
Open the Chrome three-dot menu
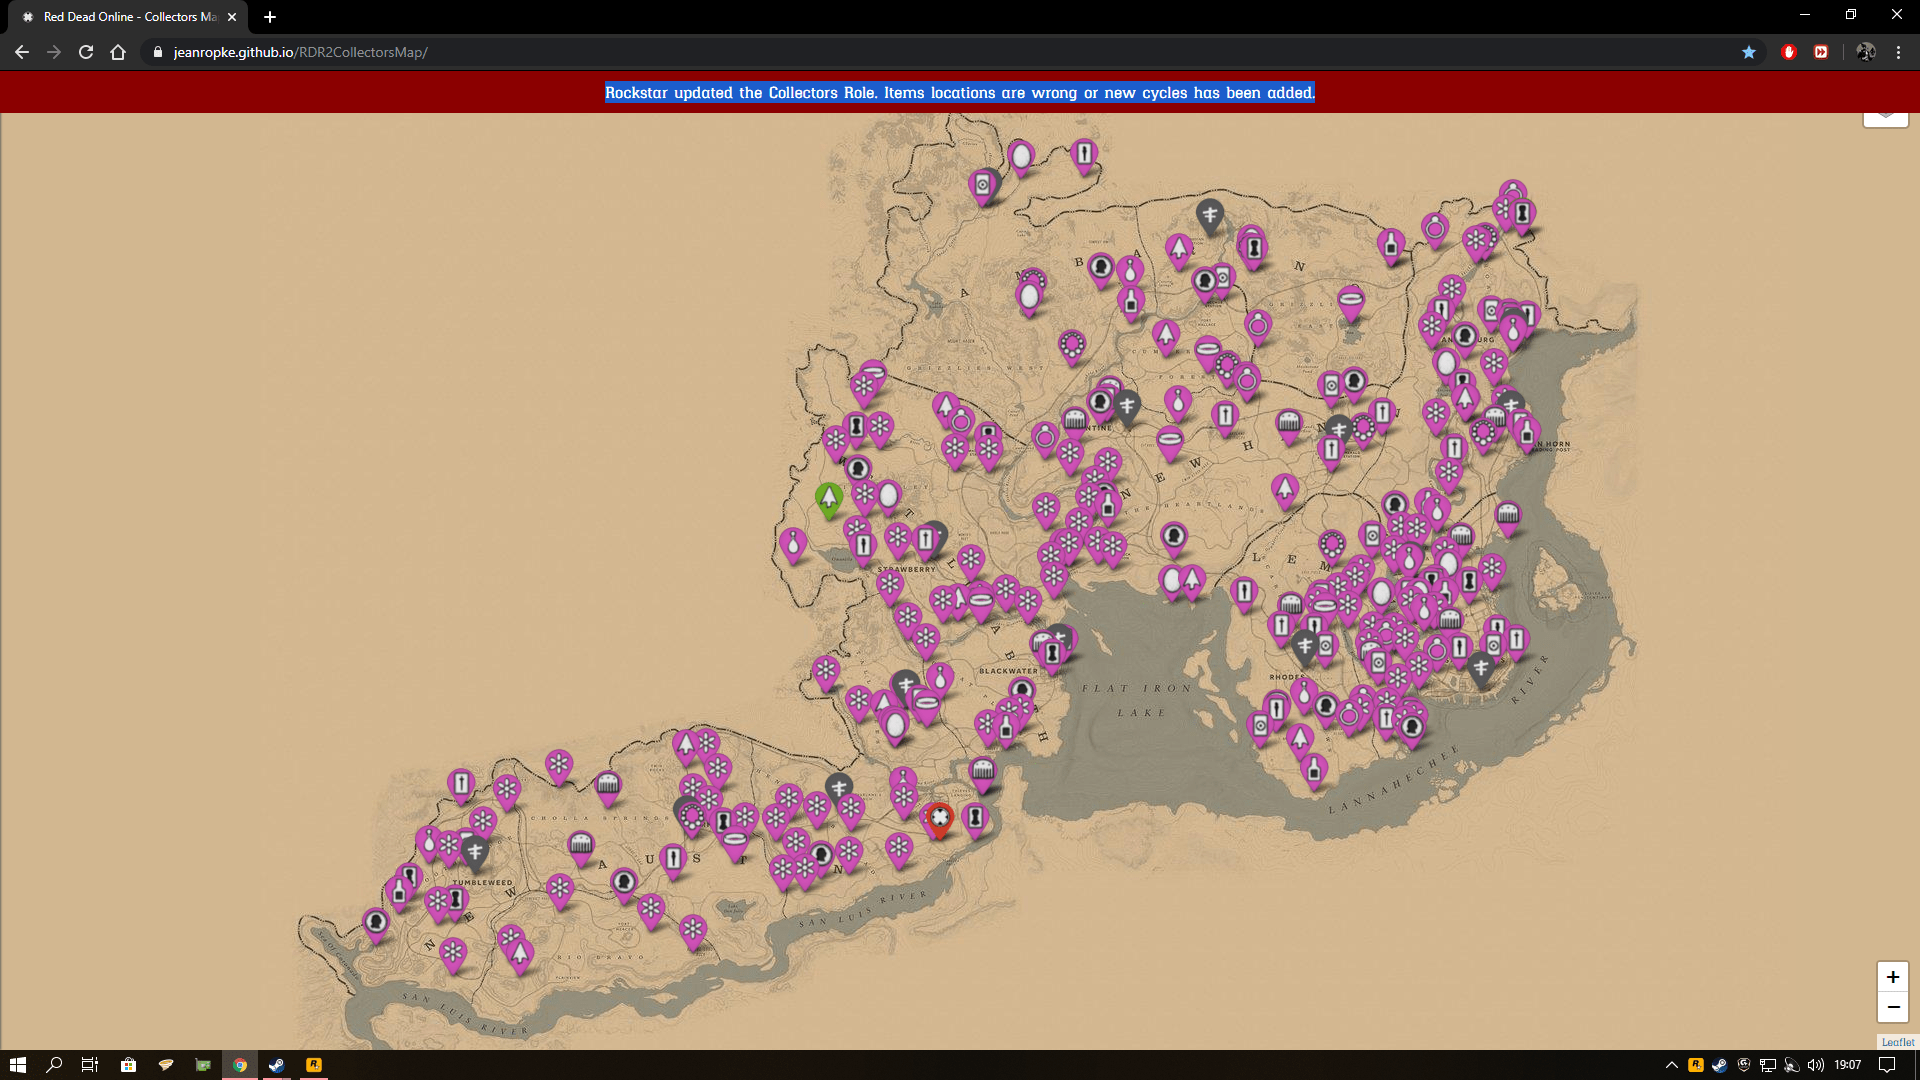point(1898,52)
